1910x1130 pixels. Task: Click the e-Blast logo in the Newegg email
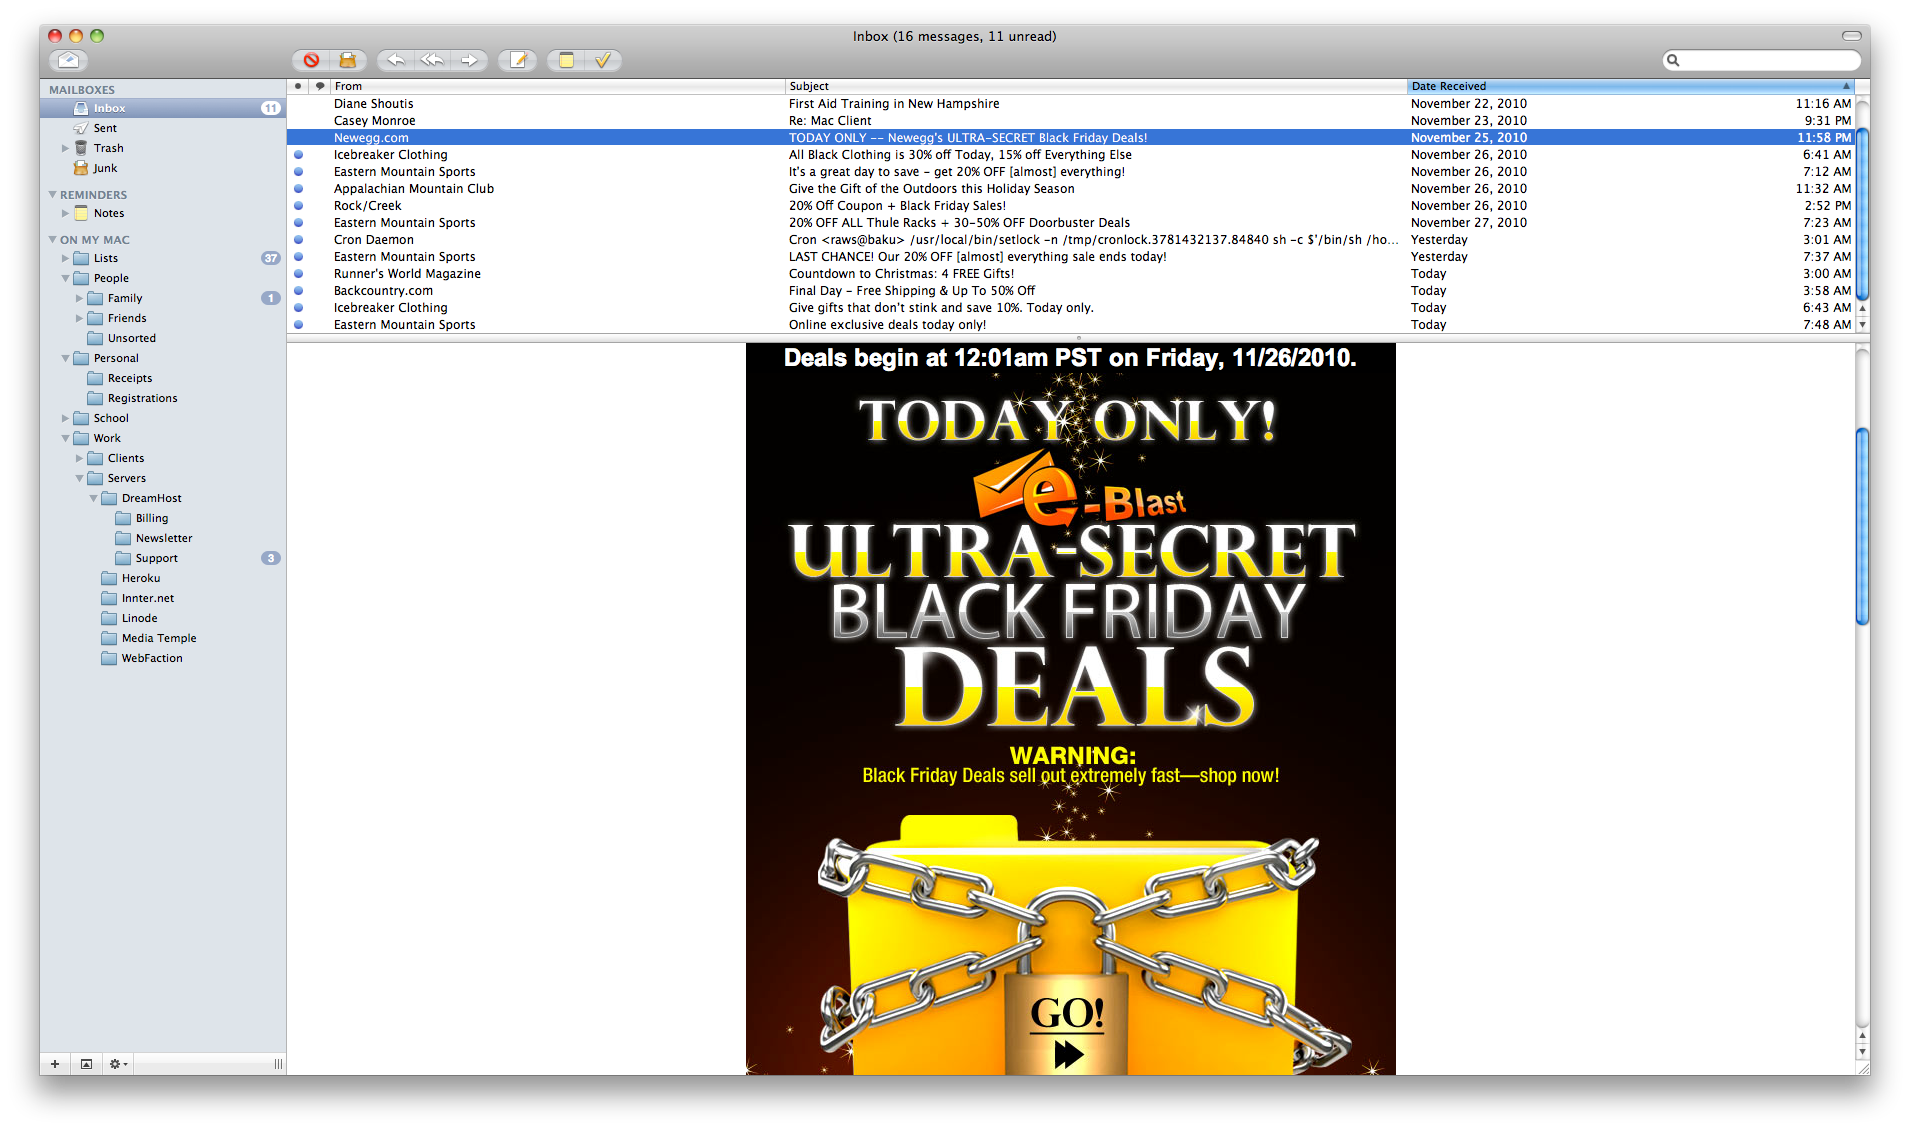[x=1080, y=490]
